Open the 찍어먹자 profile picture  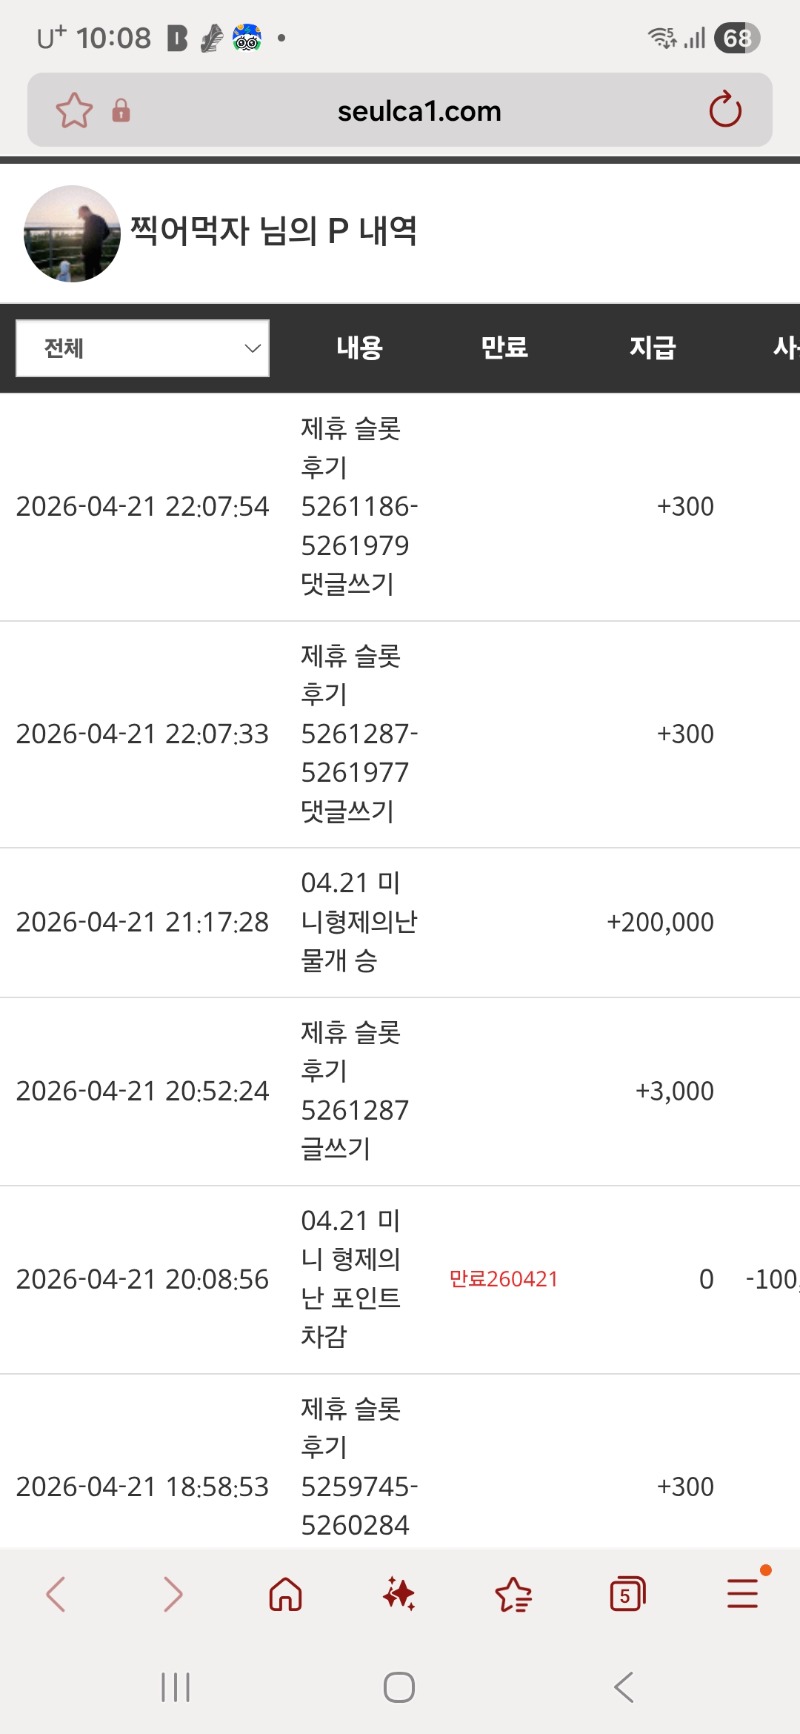[72, 234]
